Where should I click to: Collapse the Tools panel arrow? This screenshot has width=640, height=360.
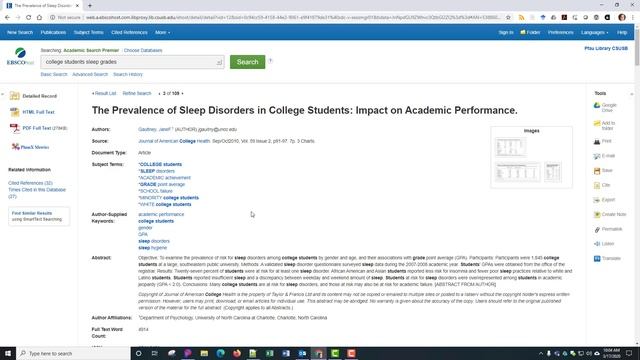[x=631, y=93]
